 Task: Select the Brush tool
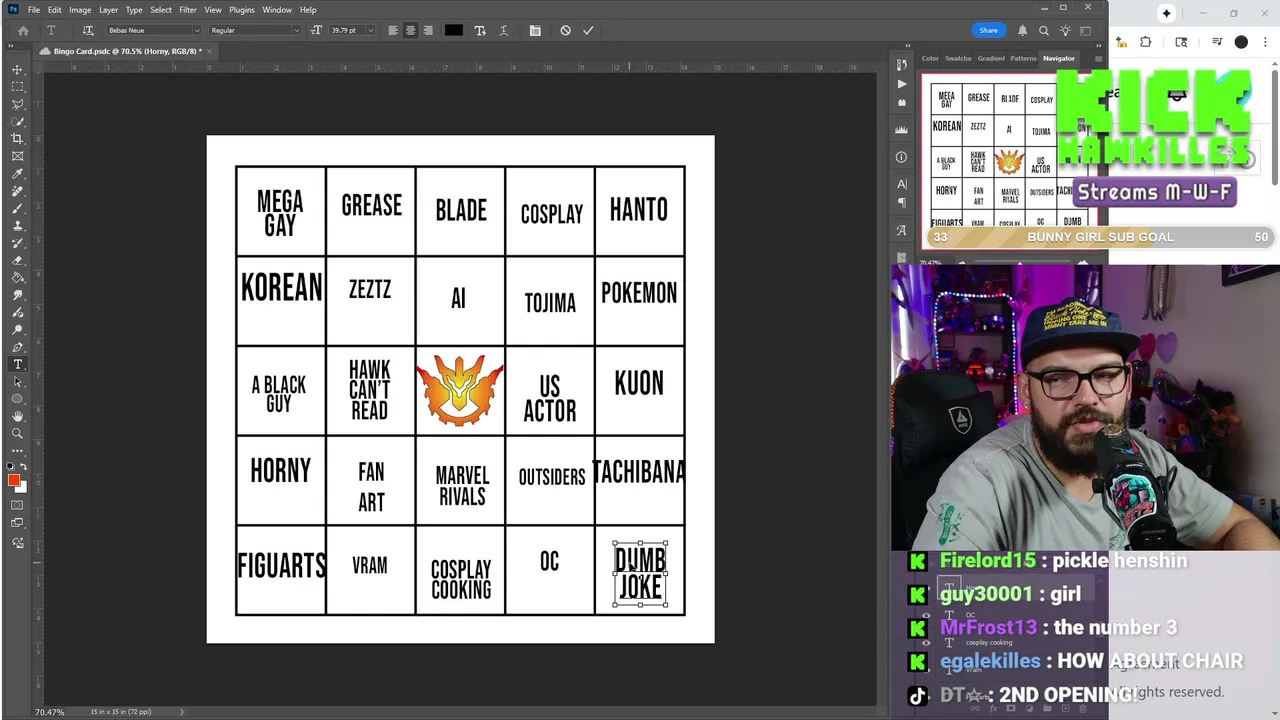pos(18,208)
